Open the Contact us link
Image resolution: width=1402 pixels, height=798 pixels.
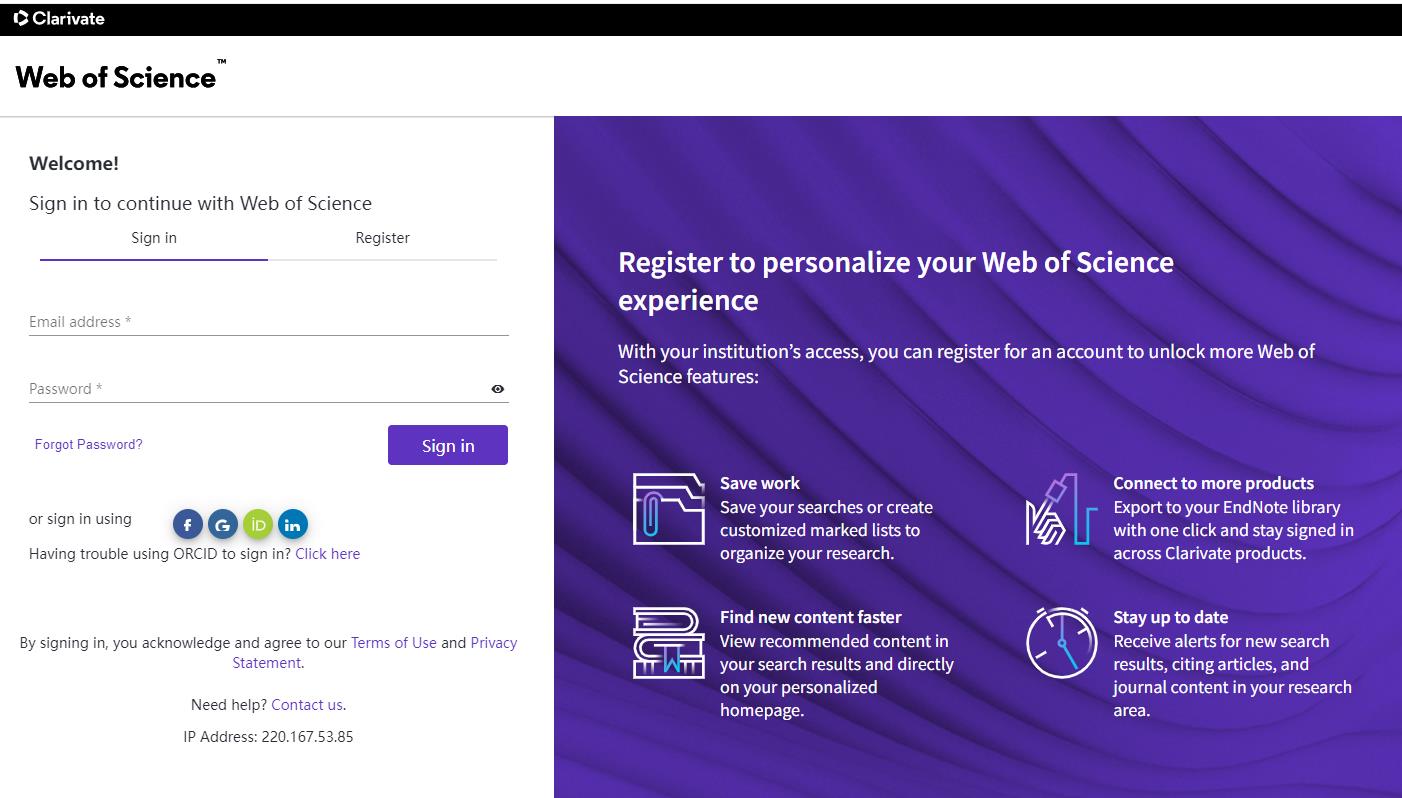click(307, 705)
